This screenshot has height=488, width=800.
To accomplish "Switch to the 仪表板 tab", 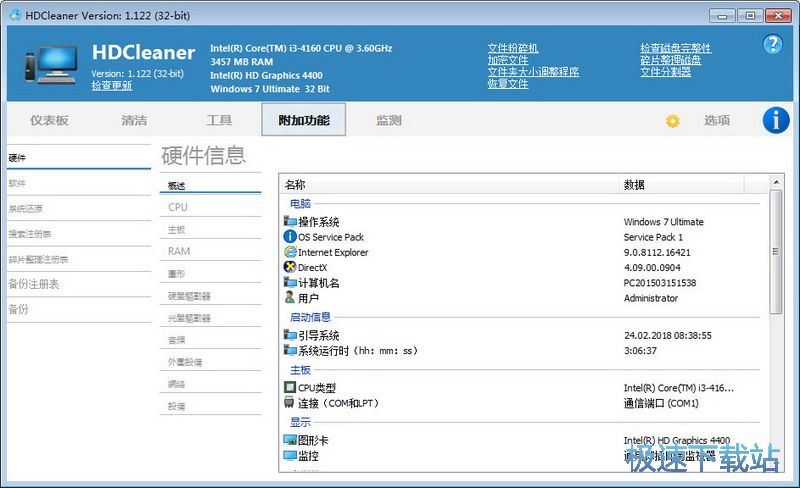I will pos(49,121).
